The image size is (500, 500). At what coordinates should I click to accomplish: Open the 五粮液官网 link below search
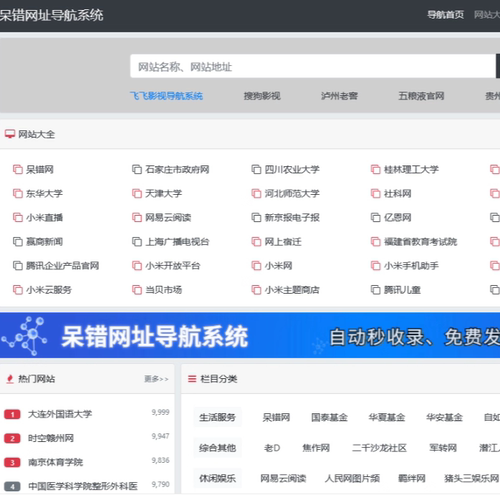click(421, 96)
